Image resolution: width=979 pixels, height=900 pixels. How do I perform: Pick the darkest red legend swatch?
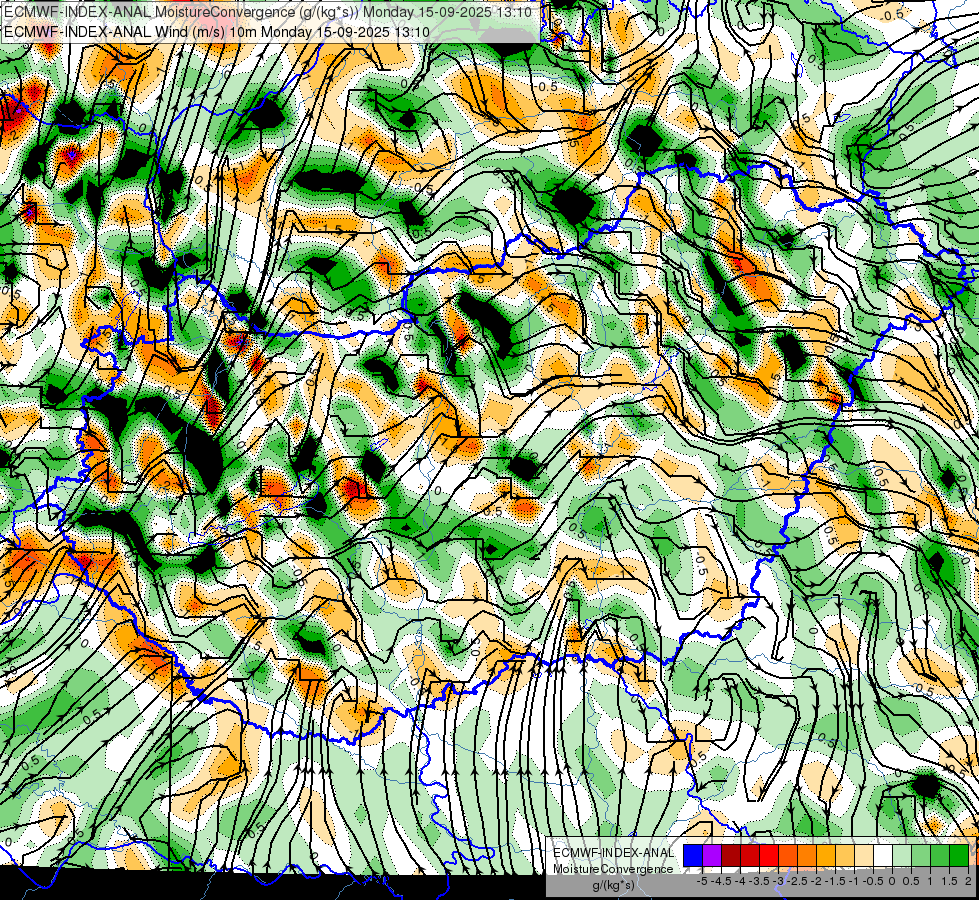click(731, 856)
